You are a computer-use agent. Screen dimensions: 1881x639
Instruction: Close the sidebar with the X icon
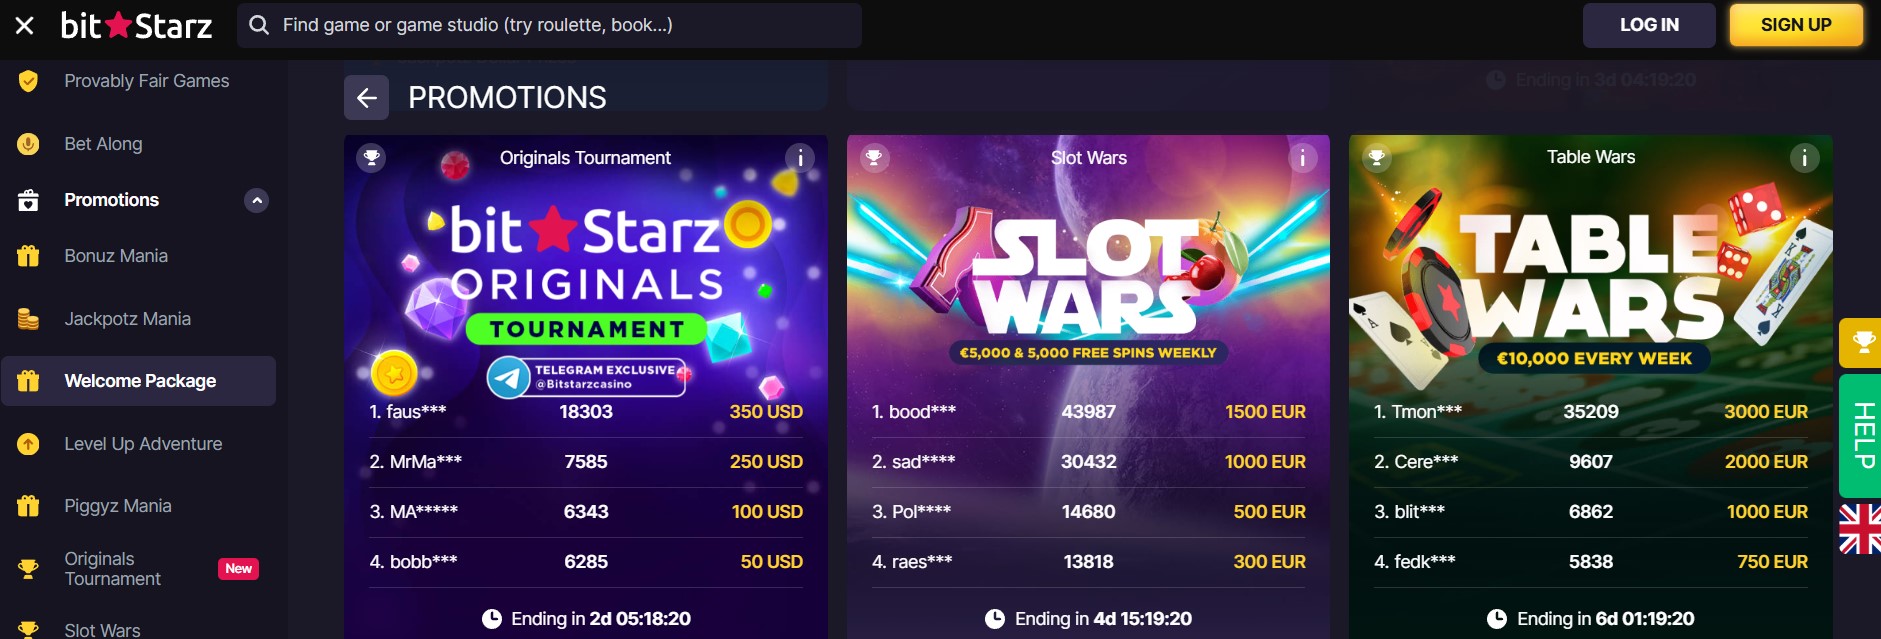click(22, 24)
